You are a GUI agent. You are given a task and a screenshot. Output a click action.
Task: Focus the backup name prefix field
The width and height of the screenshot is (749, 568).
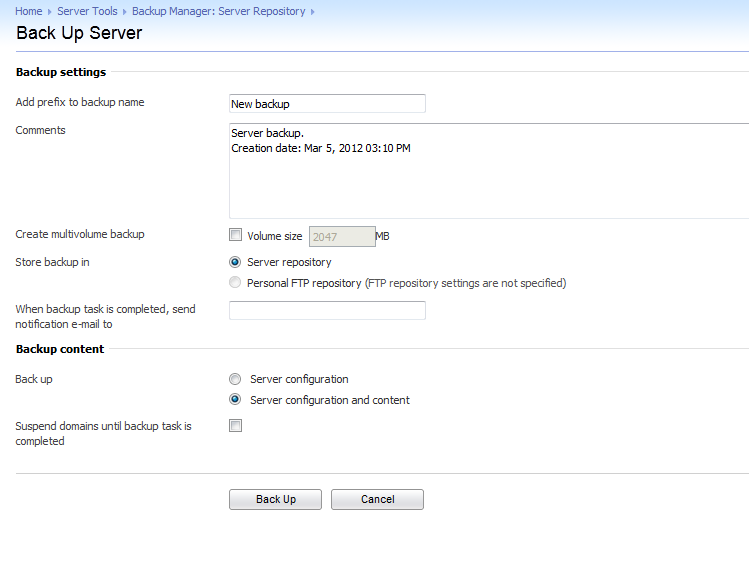[x=327, y=104]
